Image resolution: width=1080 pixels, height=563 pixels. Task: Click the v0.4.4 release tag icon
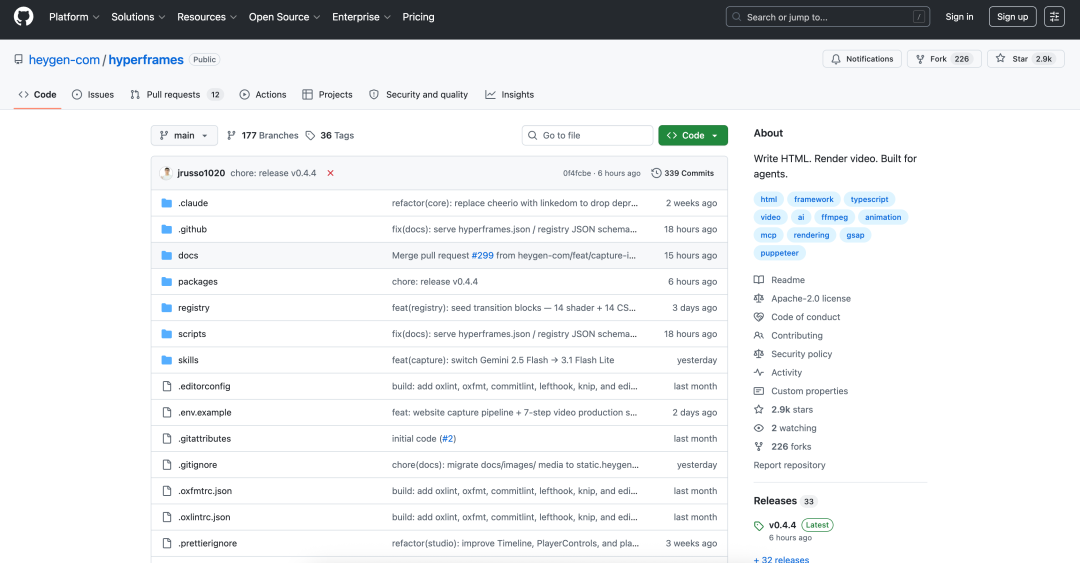click(x=759, y=525)
